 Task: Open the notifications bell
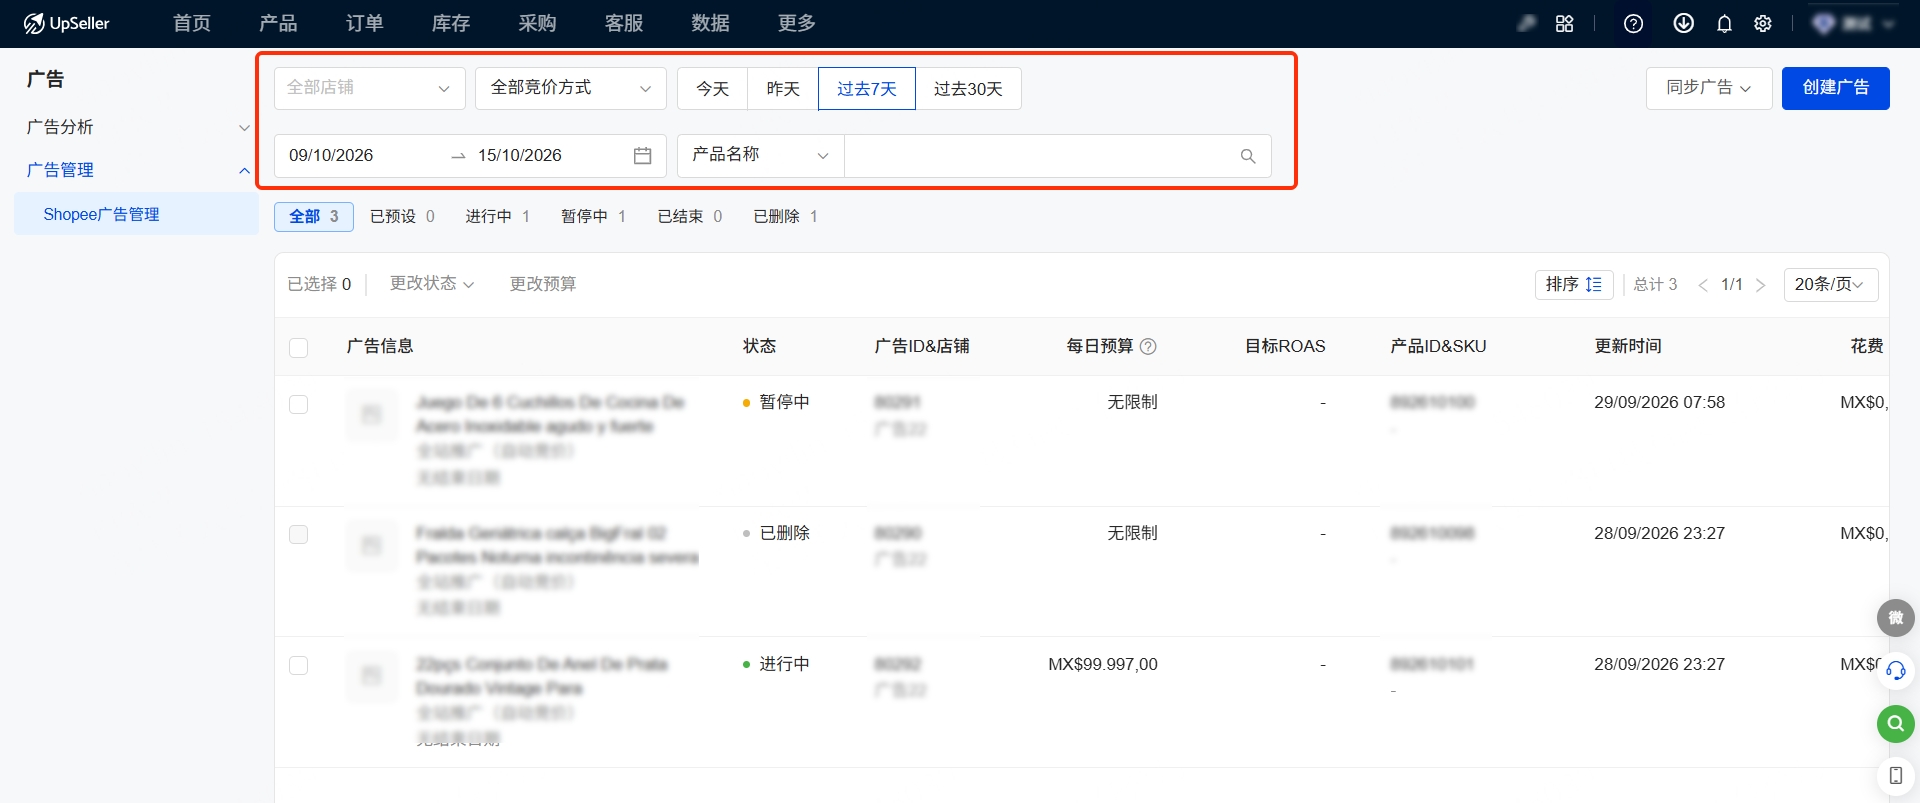[1724, 23]
